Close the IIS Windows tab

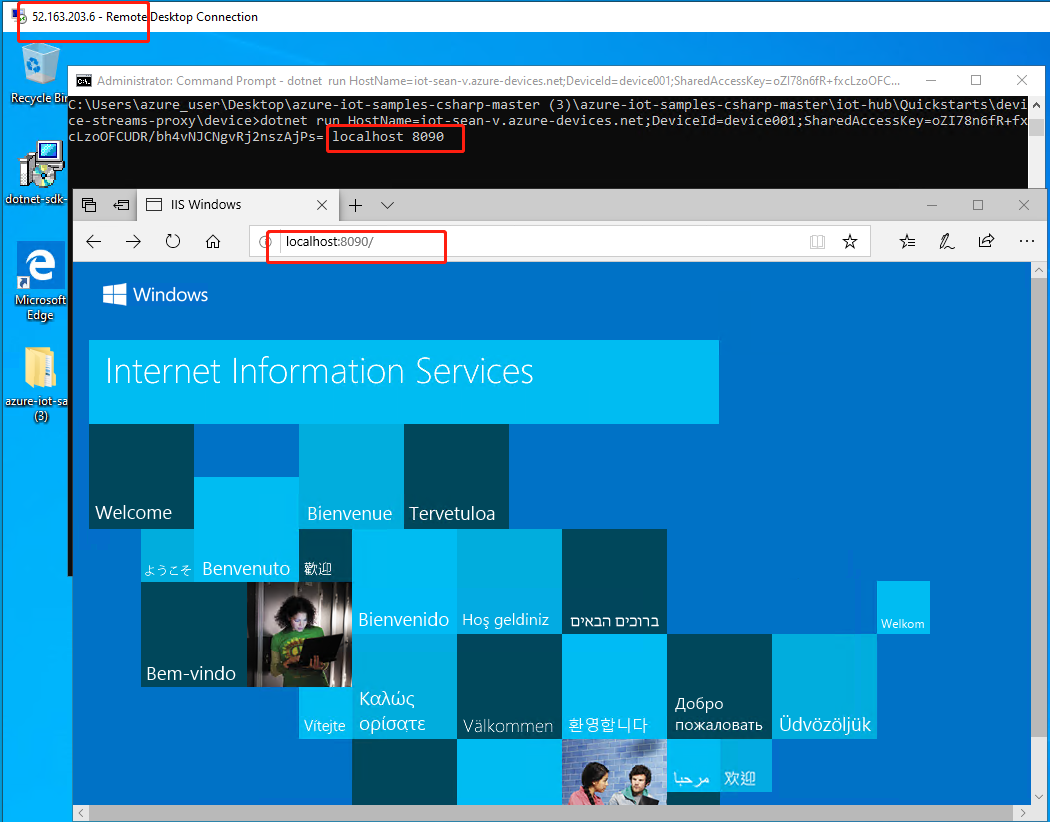tap(322, 205)
